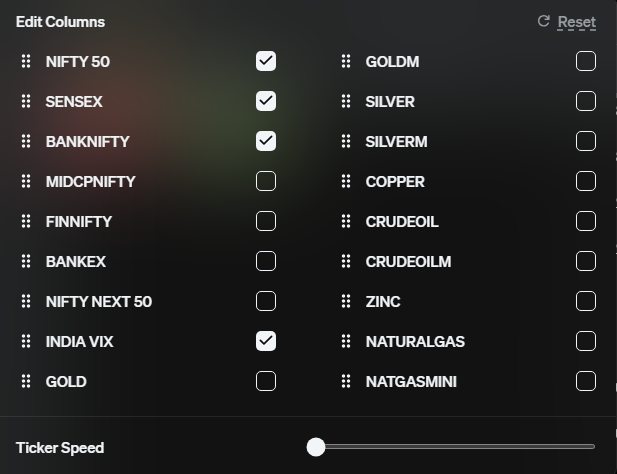The height and width of the screenshot is (474, 617).
Task: Check the CRUDEOIL checkbox
Action: (x=586, y=221)
